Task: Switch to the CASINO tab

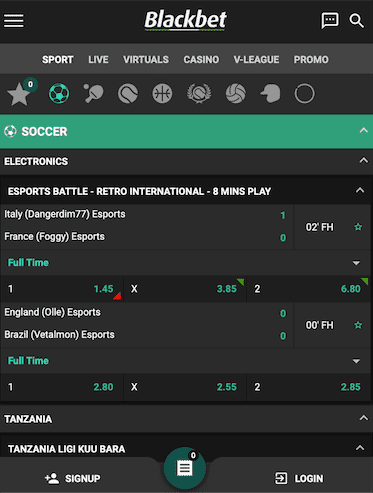Action: pos(201,59)
